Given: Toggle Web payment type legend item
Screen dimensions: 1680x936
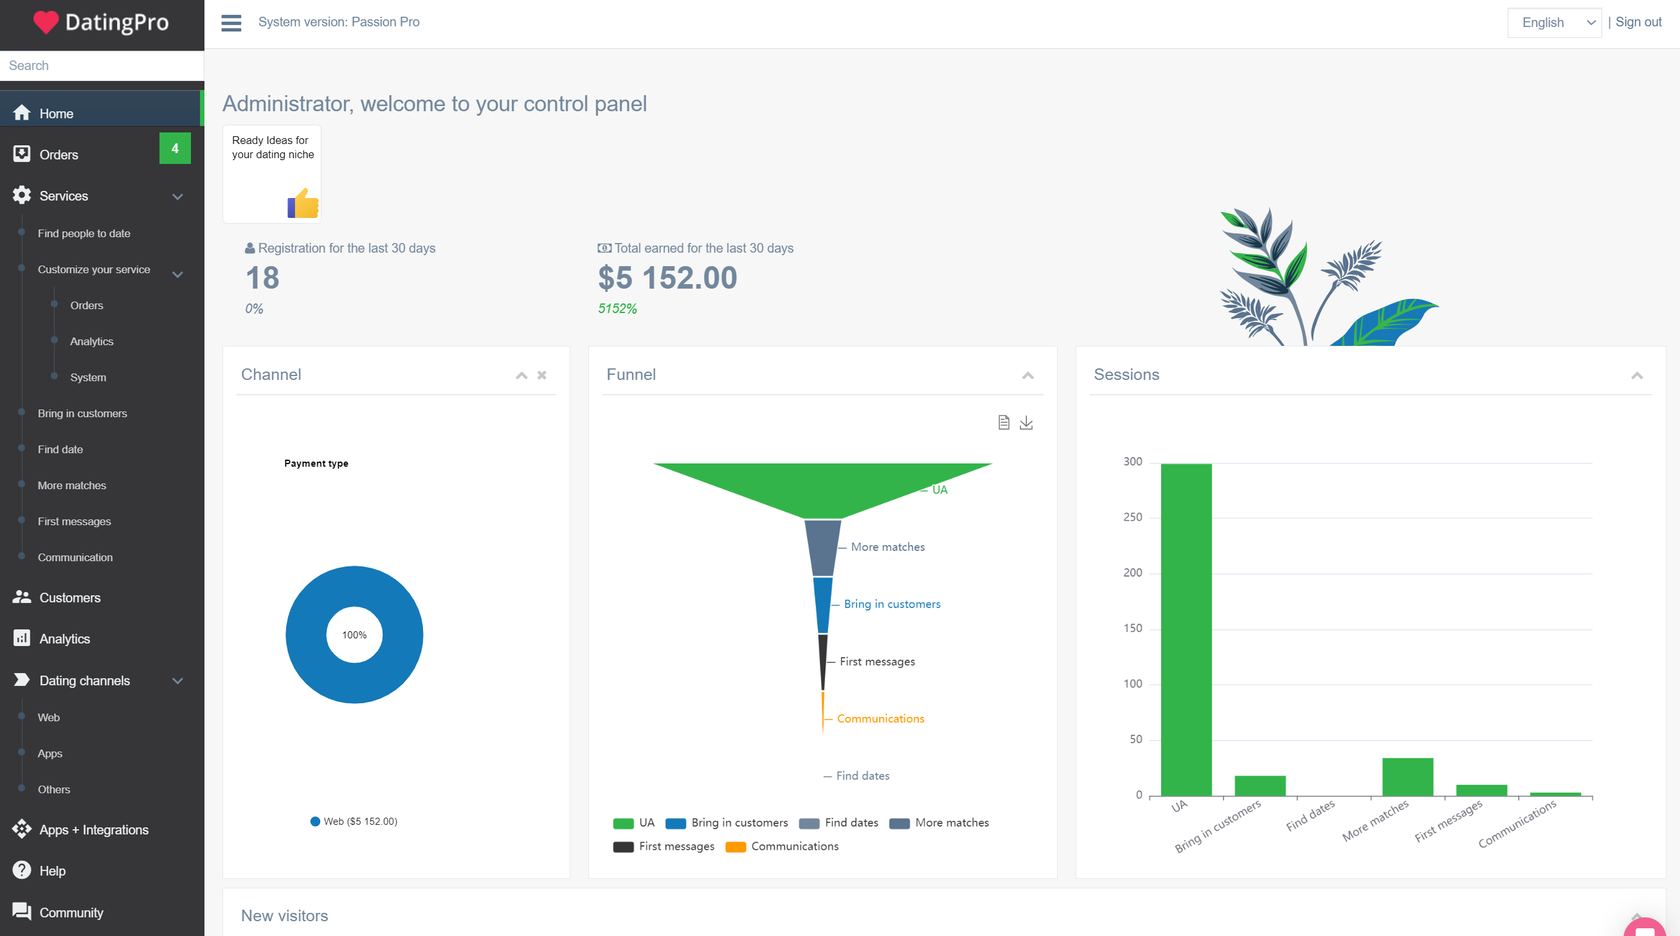Looking at the screenshot, I should 354,822.
